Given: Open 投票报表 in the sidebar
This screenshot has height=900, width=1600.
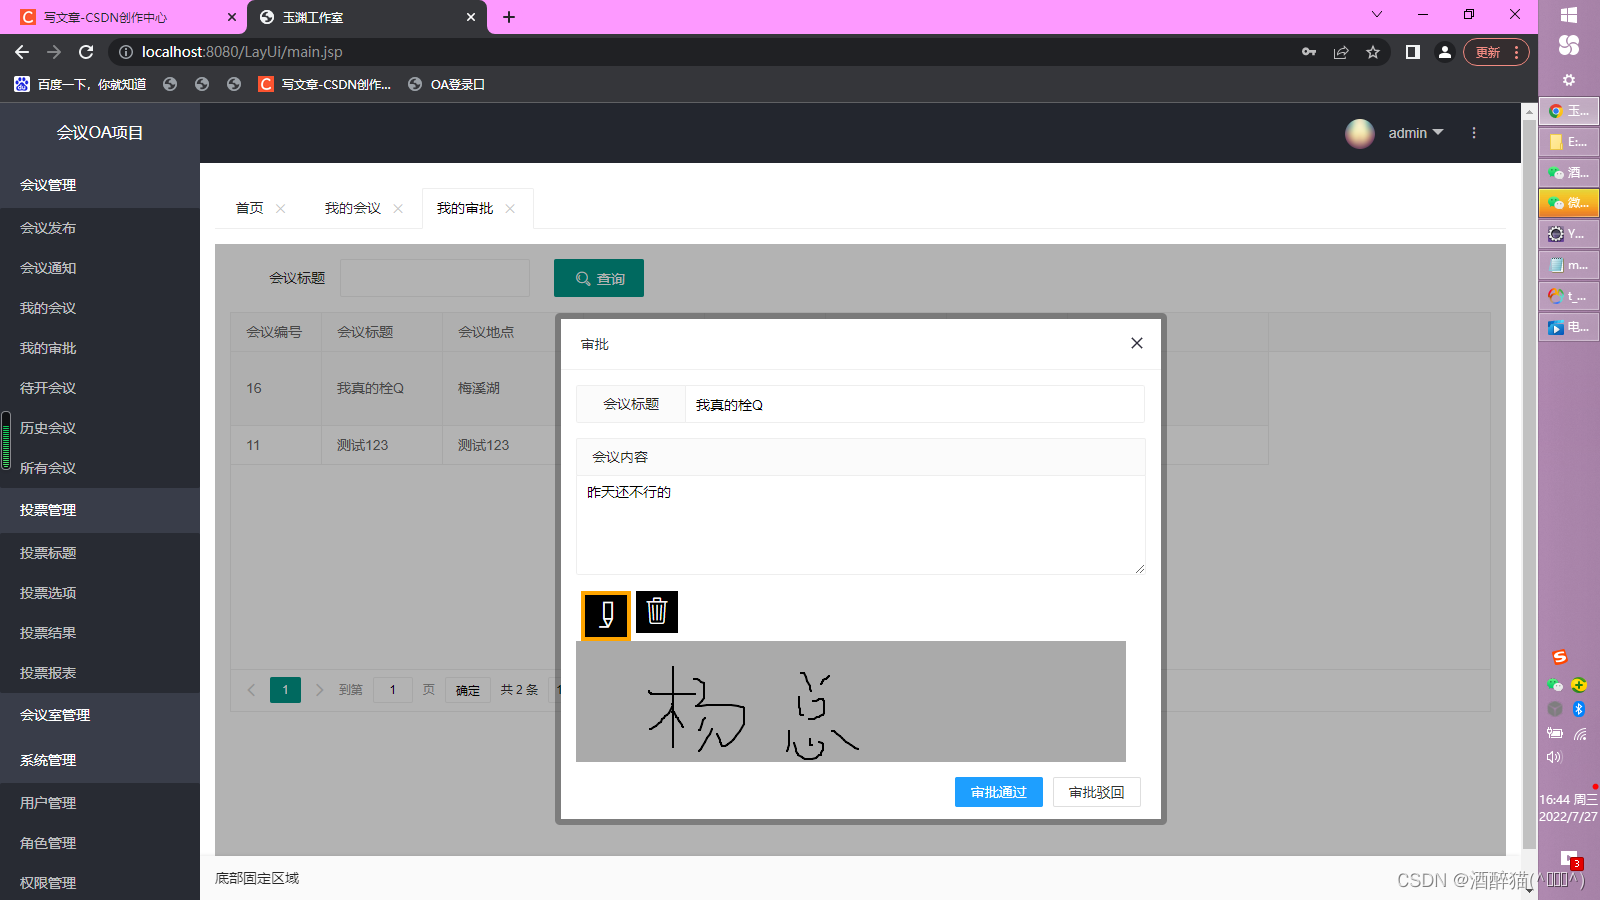Looking at the screenshot, I should click(x=100, y=673).
